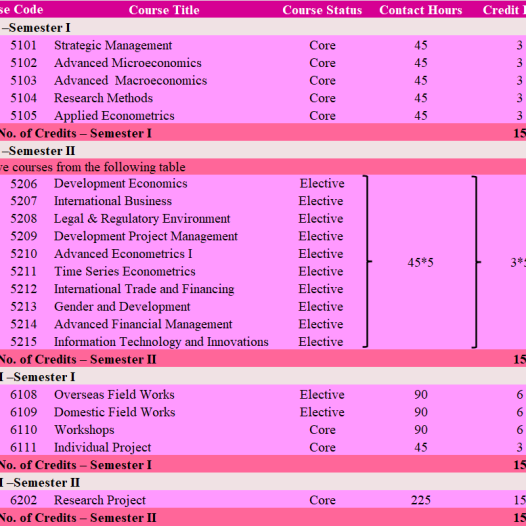Select the course title "Applied Econometrics"
This screenshot has width=526, height=526.
click(114, 116)
